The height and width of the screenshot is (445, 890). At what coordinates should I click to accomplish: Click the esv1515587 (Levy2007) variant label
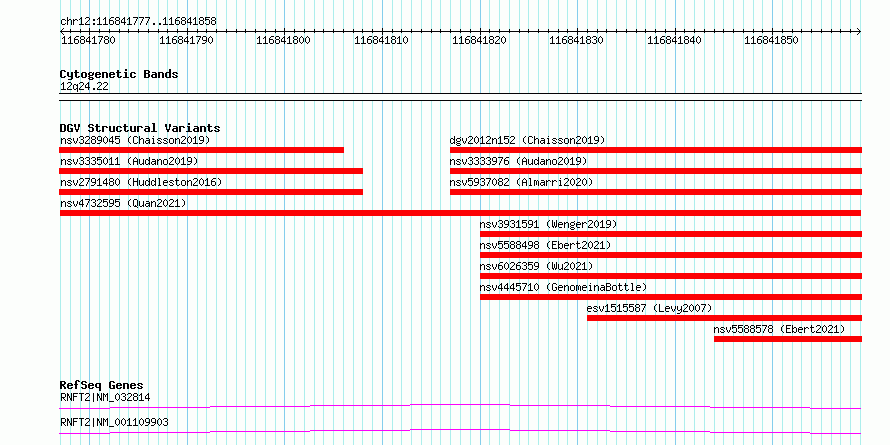tap(649, 308)
